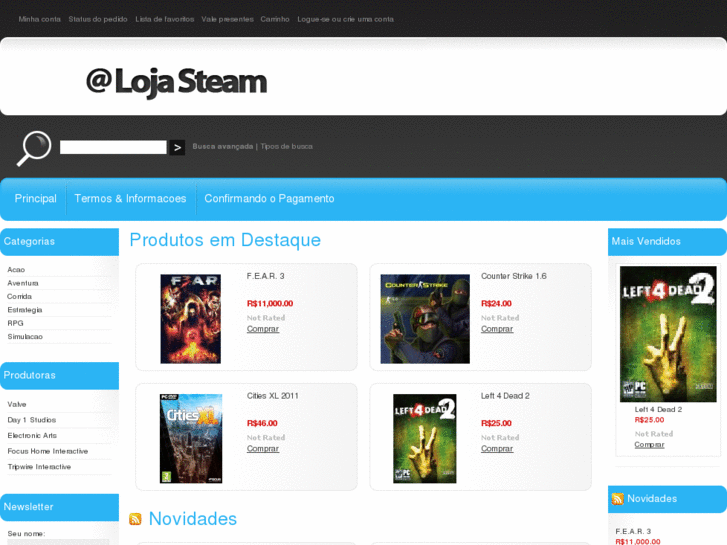Viewport: 727px width, 545px height.
Task: Open Left 4 Dead 2 title in featured products
Action: 505,396
